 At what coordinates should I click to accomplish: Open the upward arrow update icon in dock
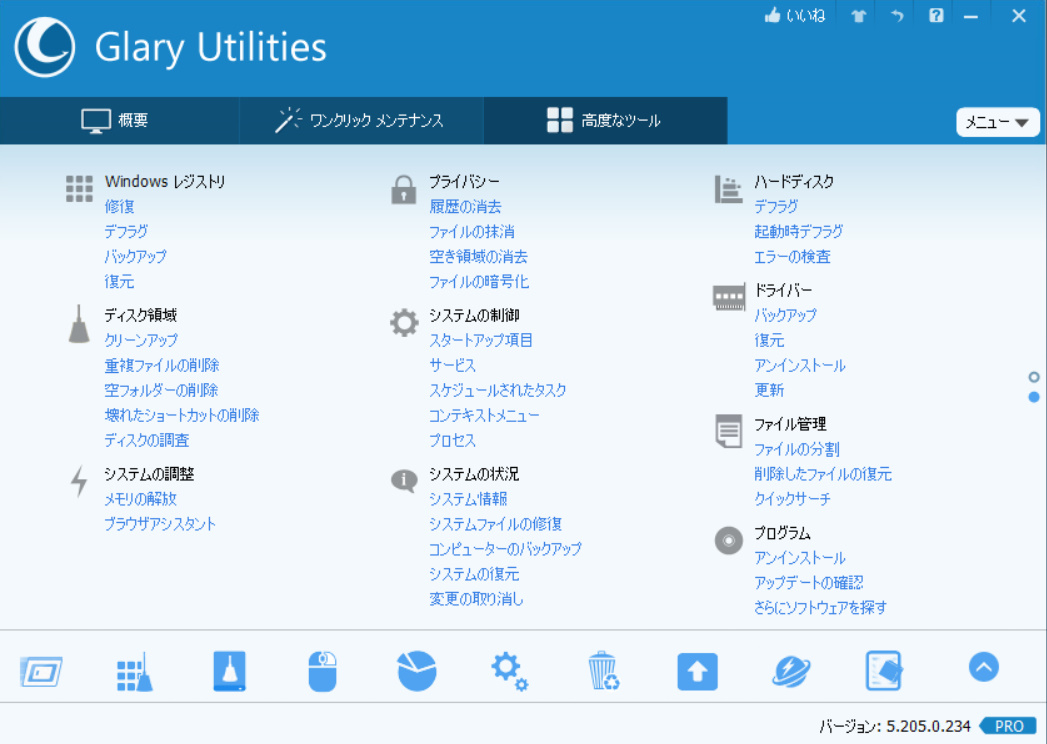697,672
